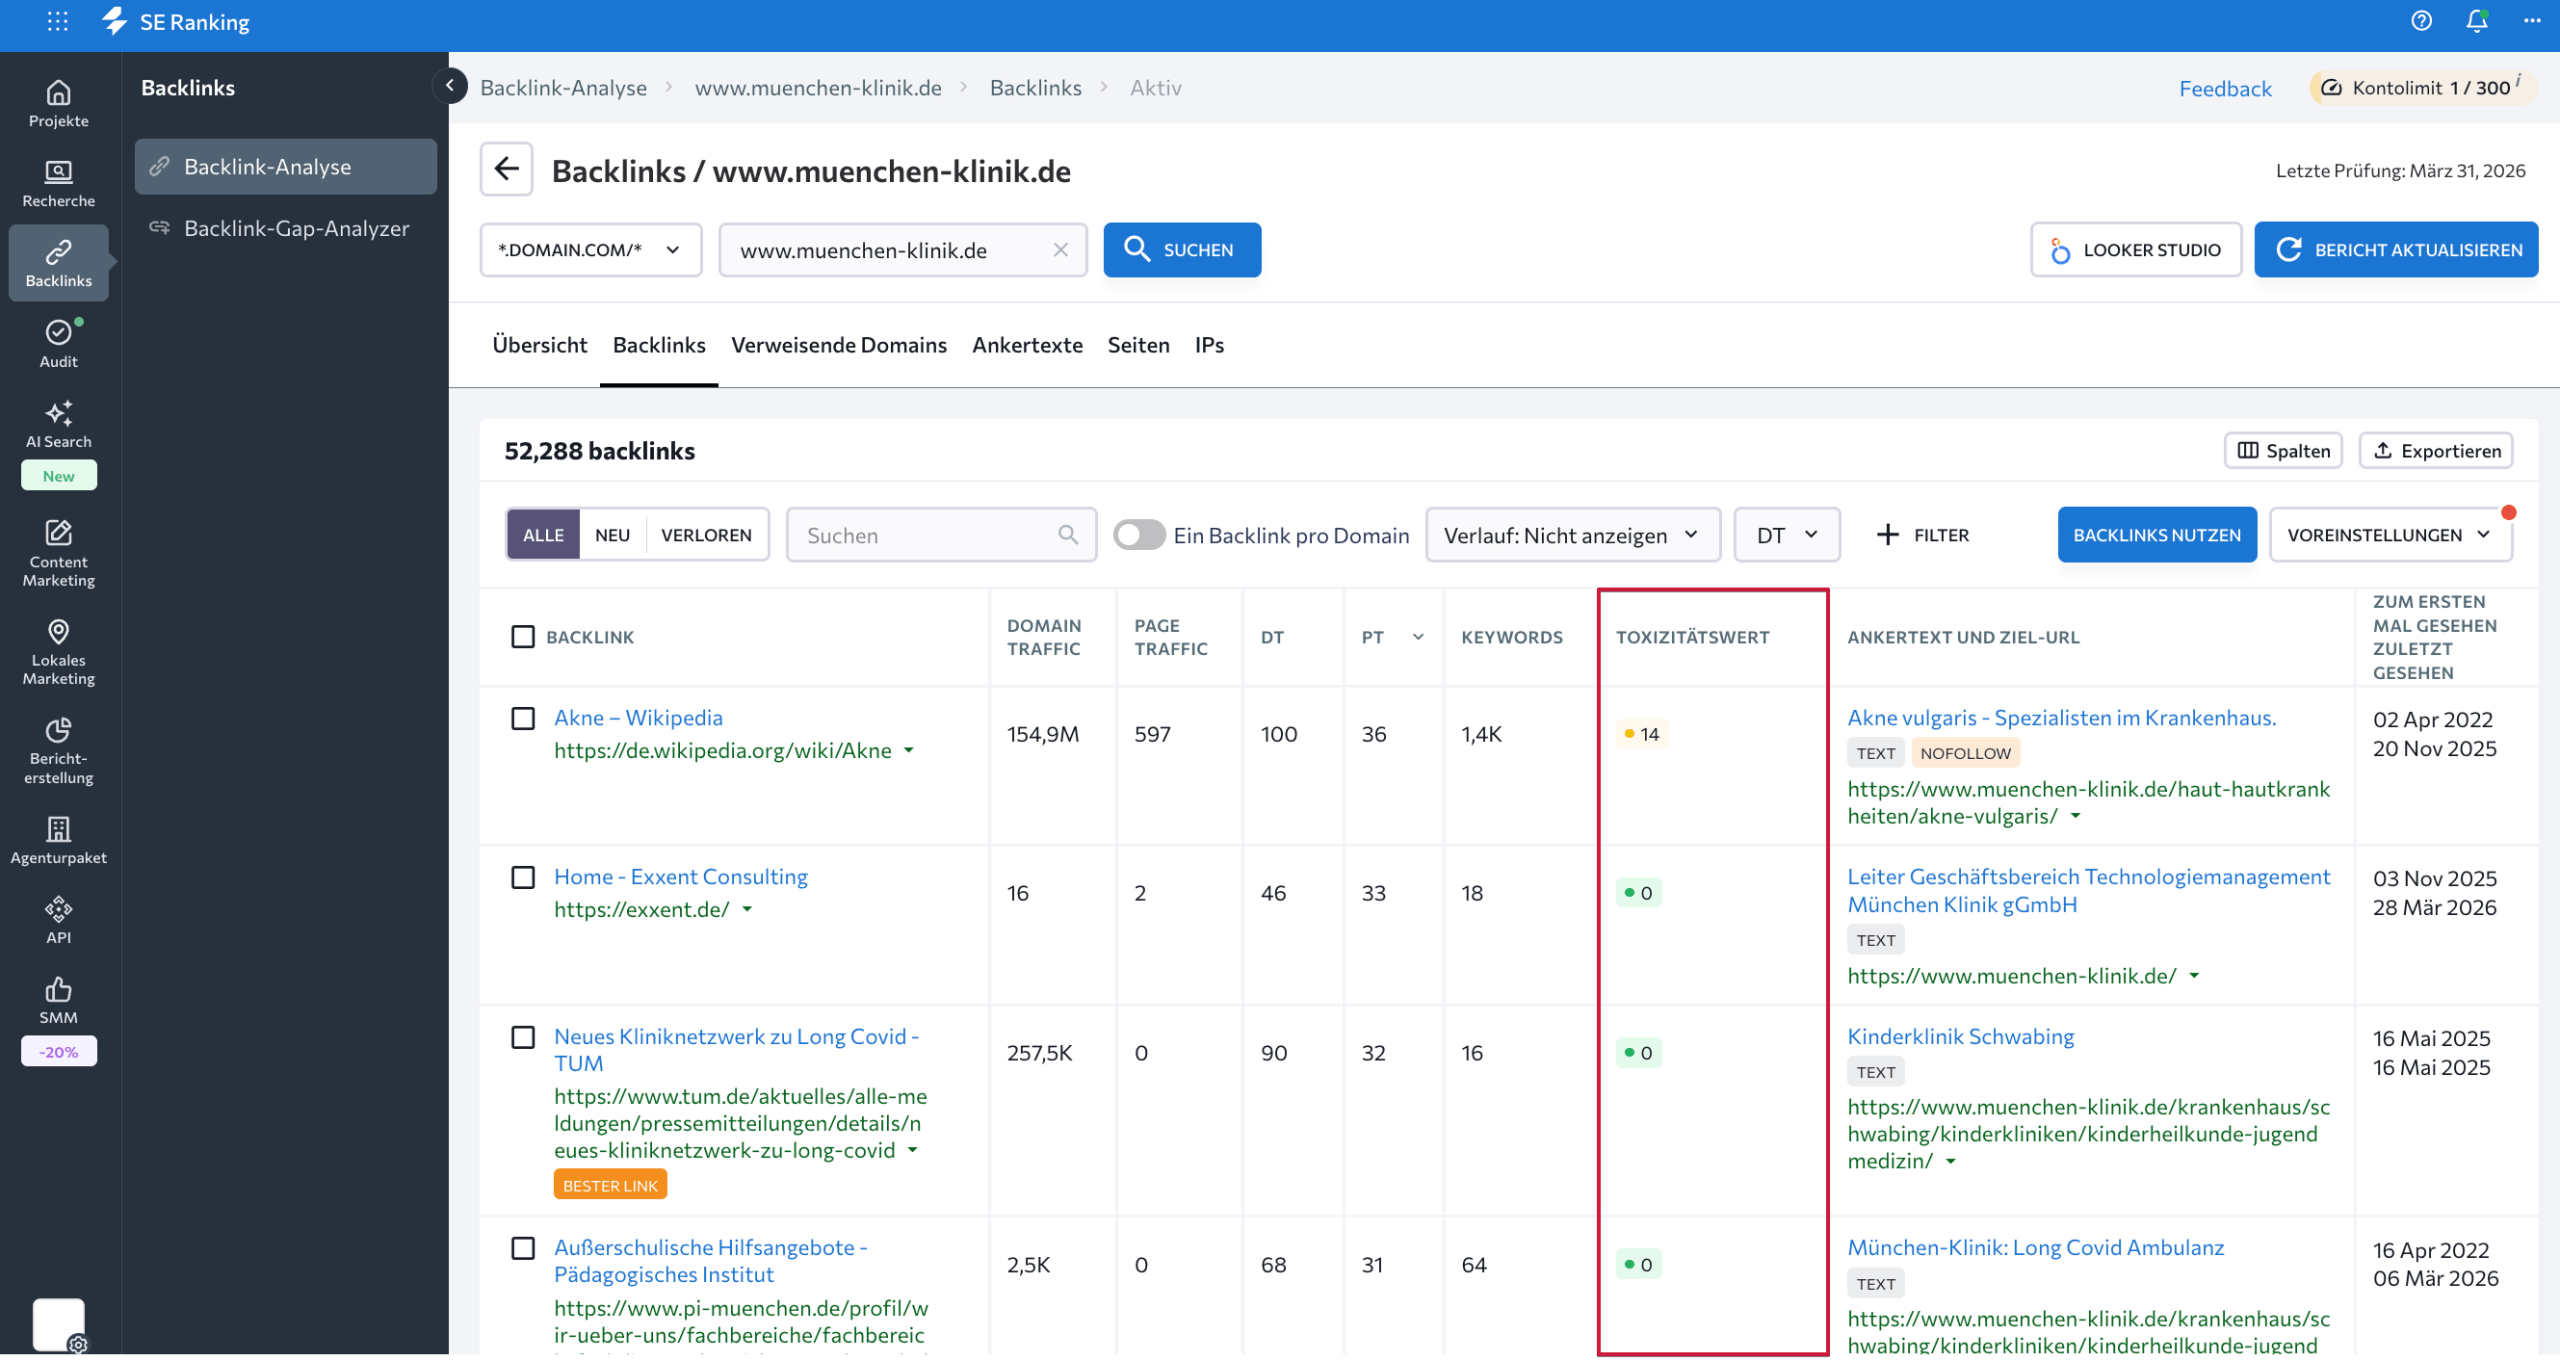This screenshot has height=1361, width=2560.
Task: Open the Audit section
Action: 58,341
